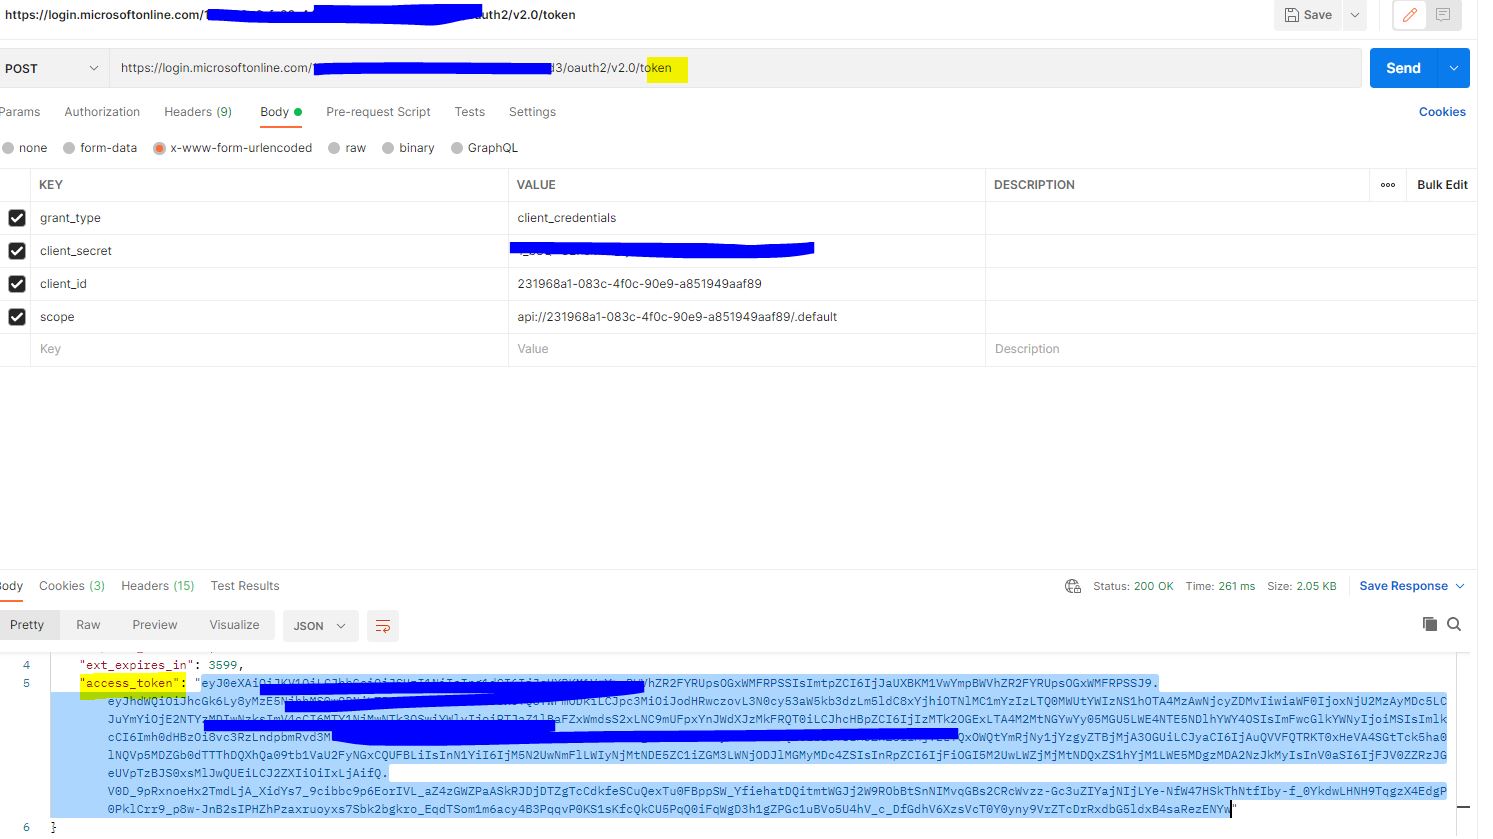Click the Size: 2.05 KB text

(1302, 586)
